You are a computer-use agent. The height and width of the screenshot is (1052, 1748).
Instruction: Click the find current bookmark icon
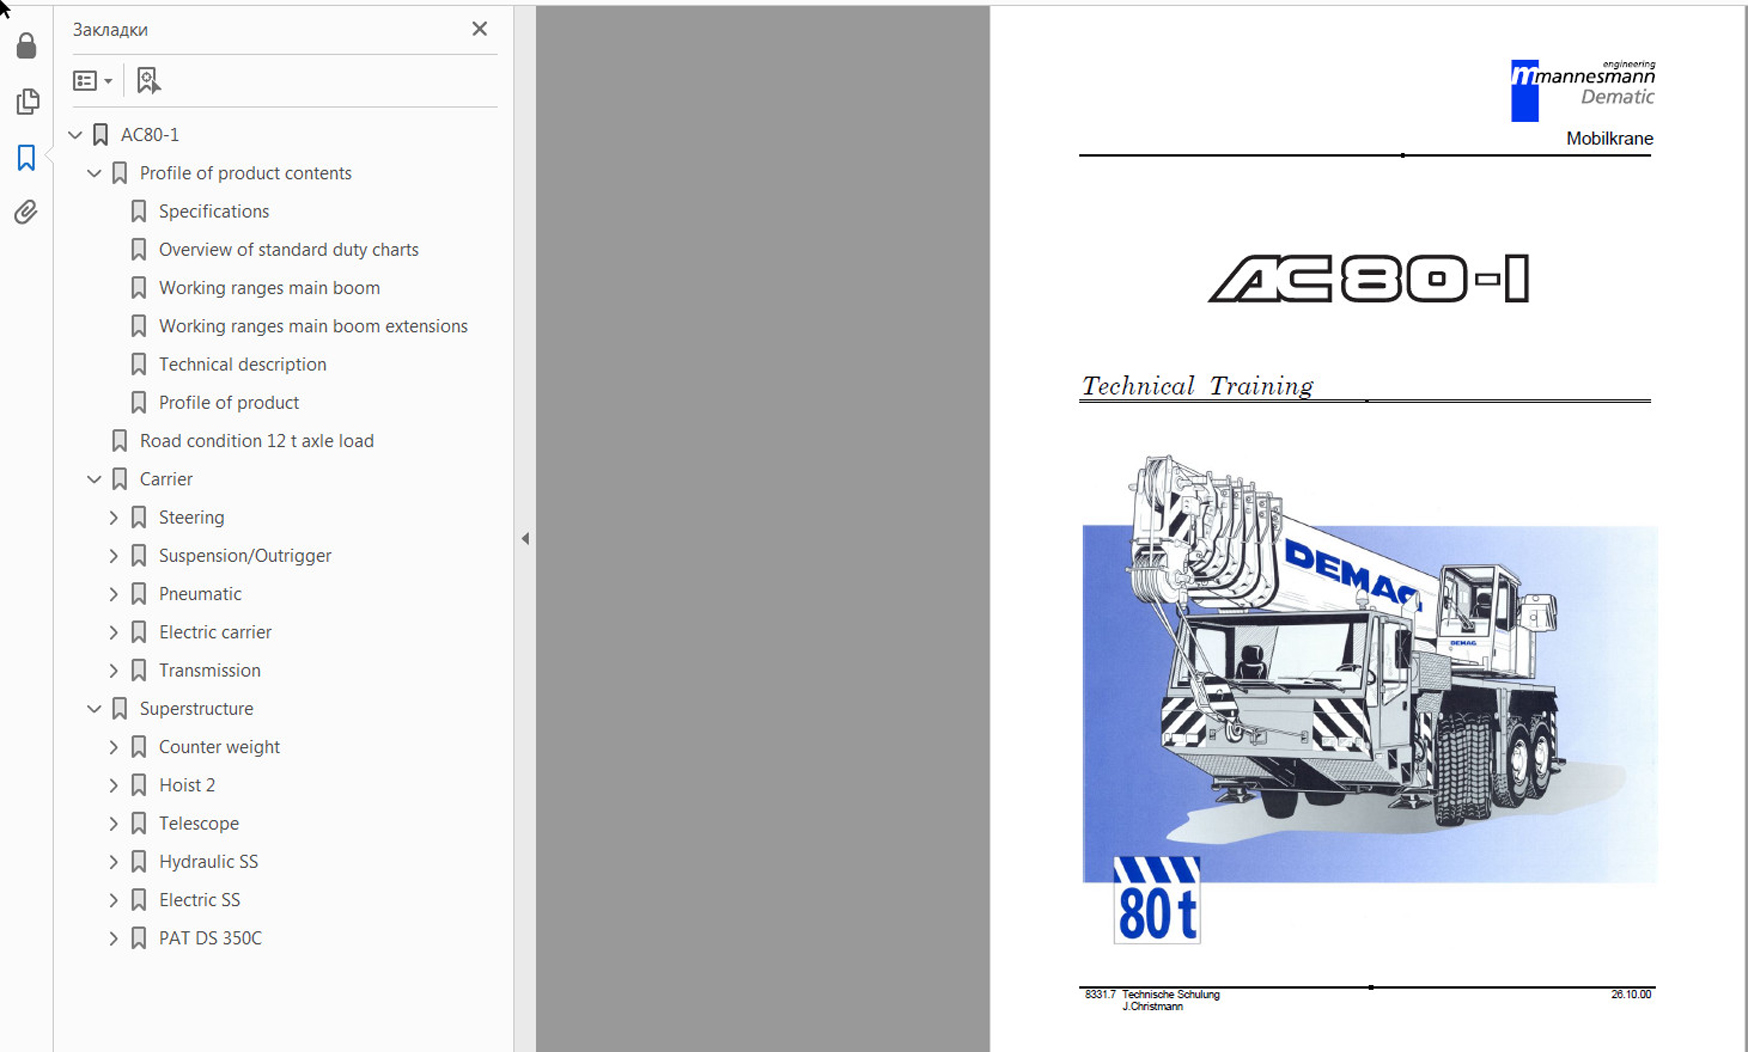[148, 80]
